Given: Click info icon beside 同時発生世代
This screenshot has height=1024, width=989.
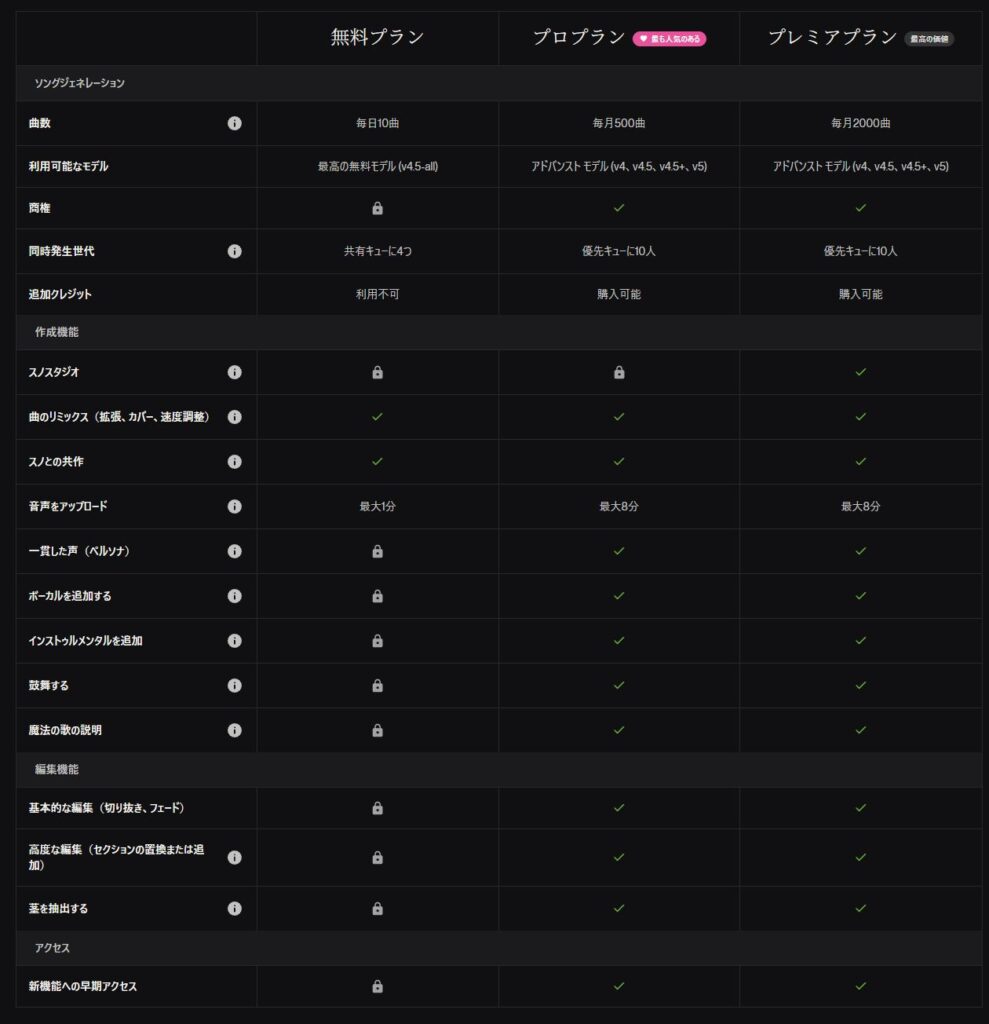Looking at the screenshot, I should point(234,251).
